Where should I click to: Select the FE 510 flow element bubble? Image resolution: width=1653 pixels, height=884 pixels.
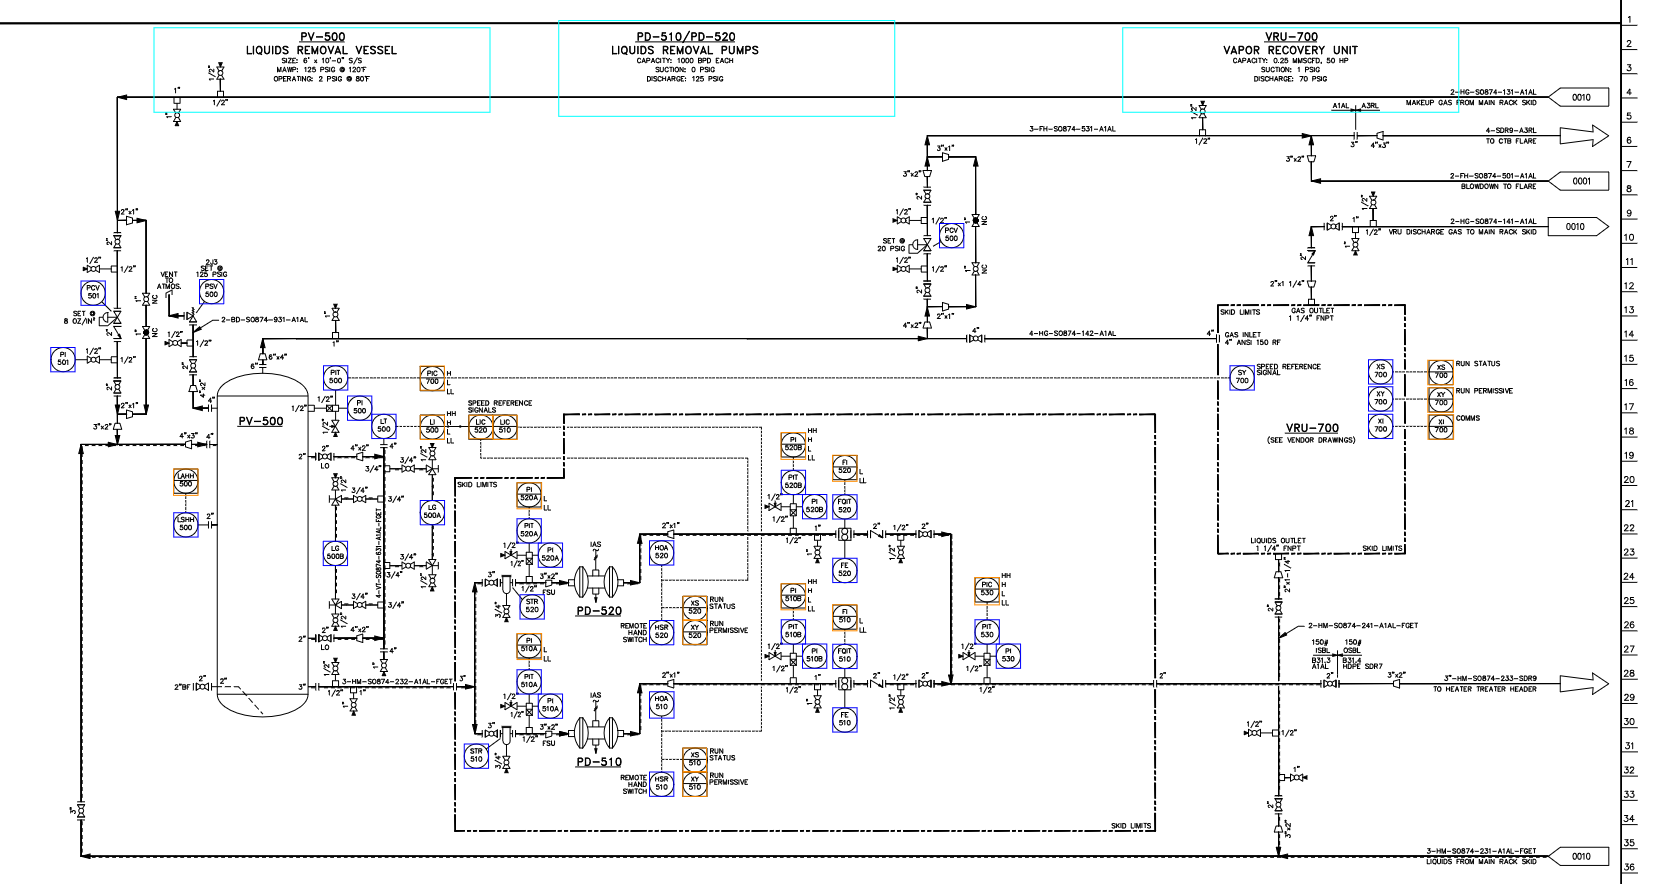point(845,719)
